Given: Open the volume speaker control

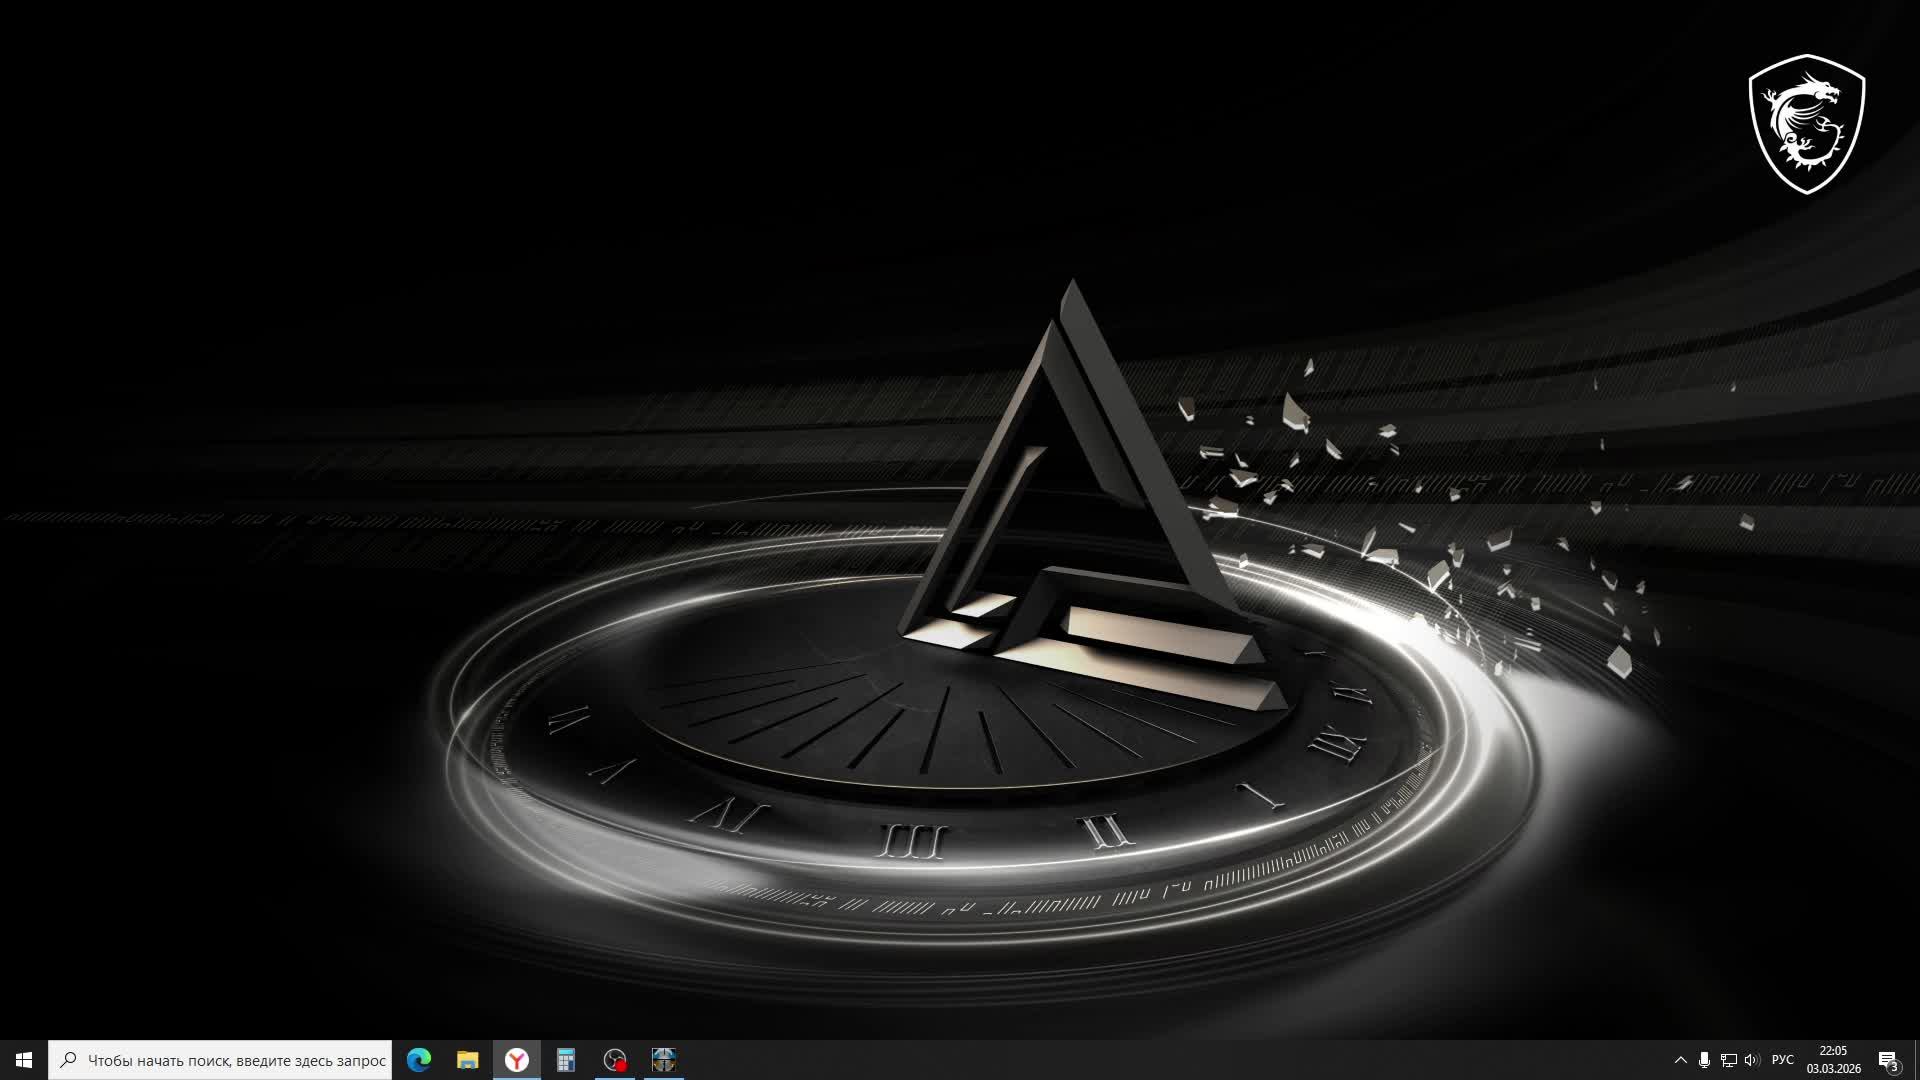Looking at the screenshot, I should click(1751, 1060).
